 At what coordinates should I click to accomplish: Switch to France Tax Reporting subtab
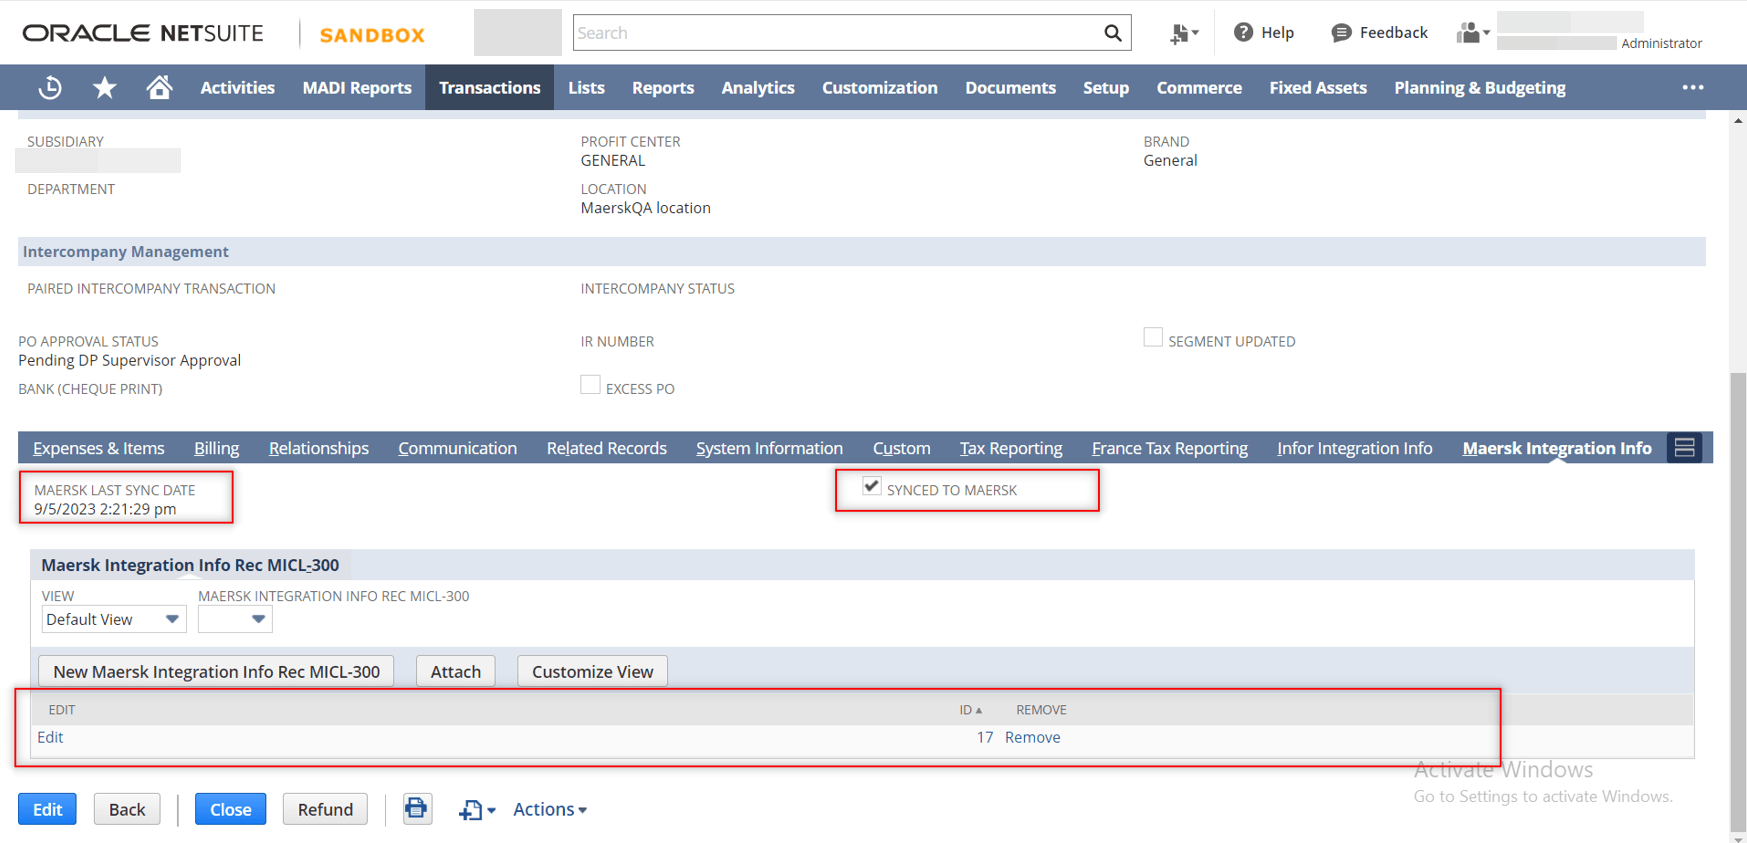(1170, 448)
